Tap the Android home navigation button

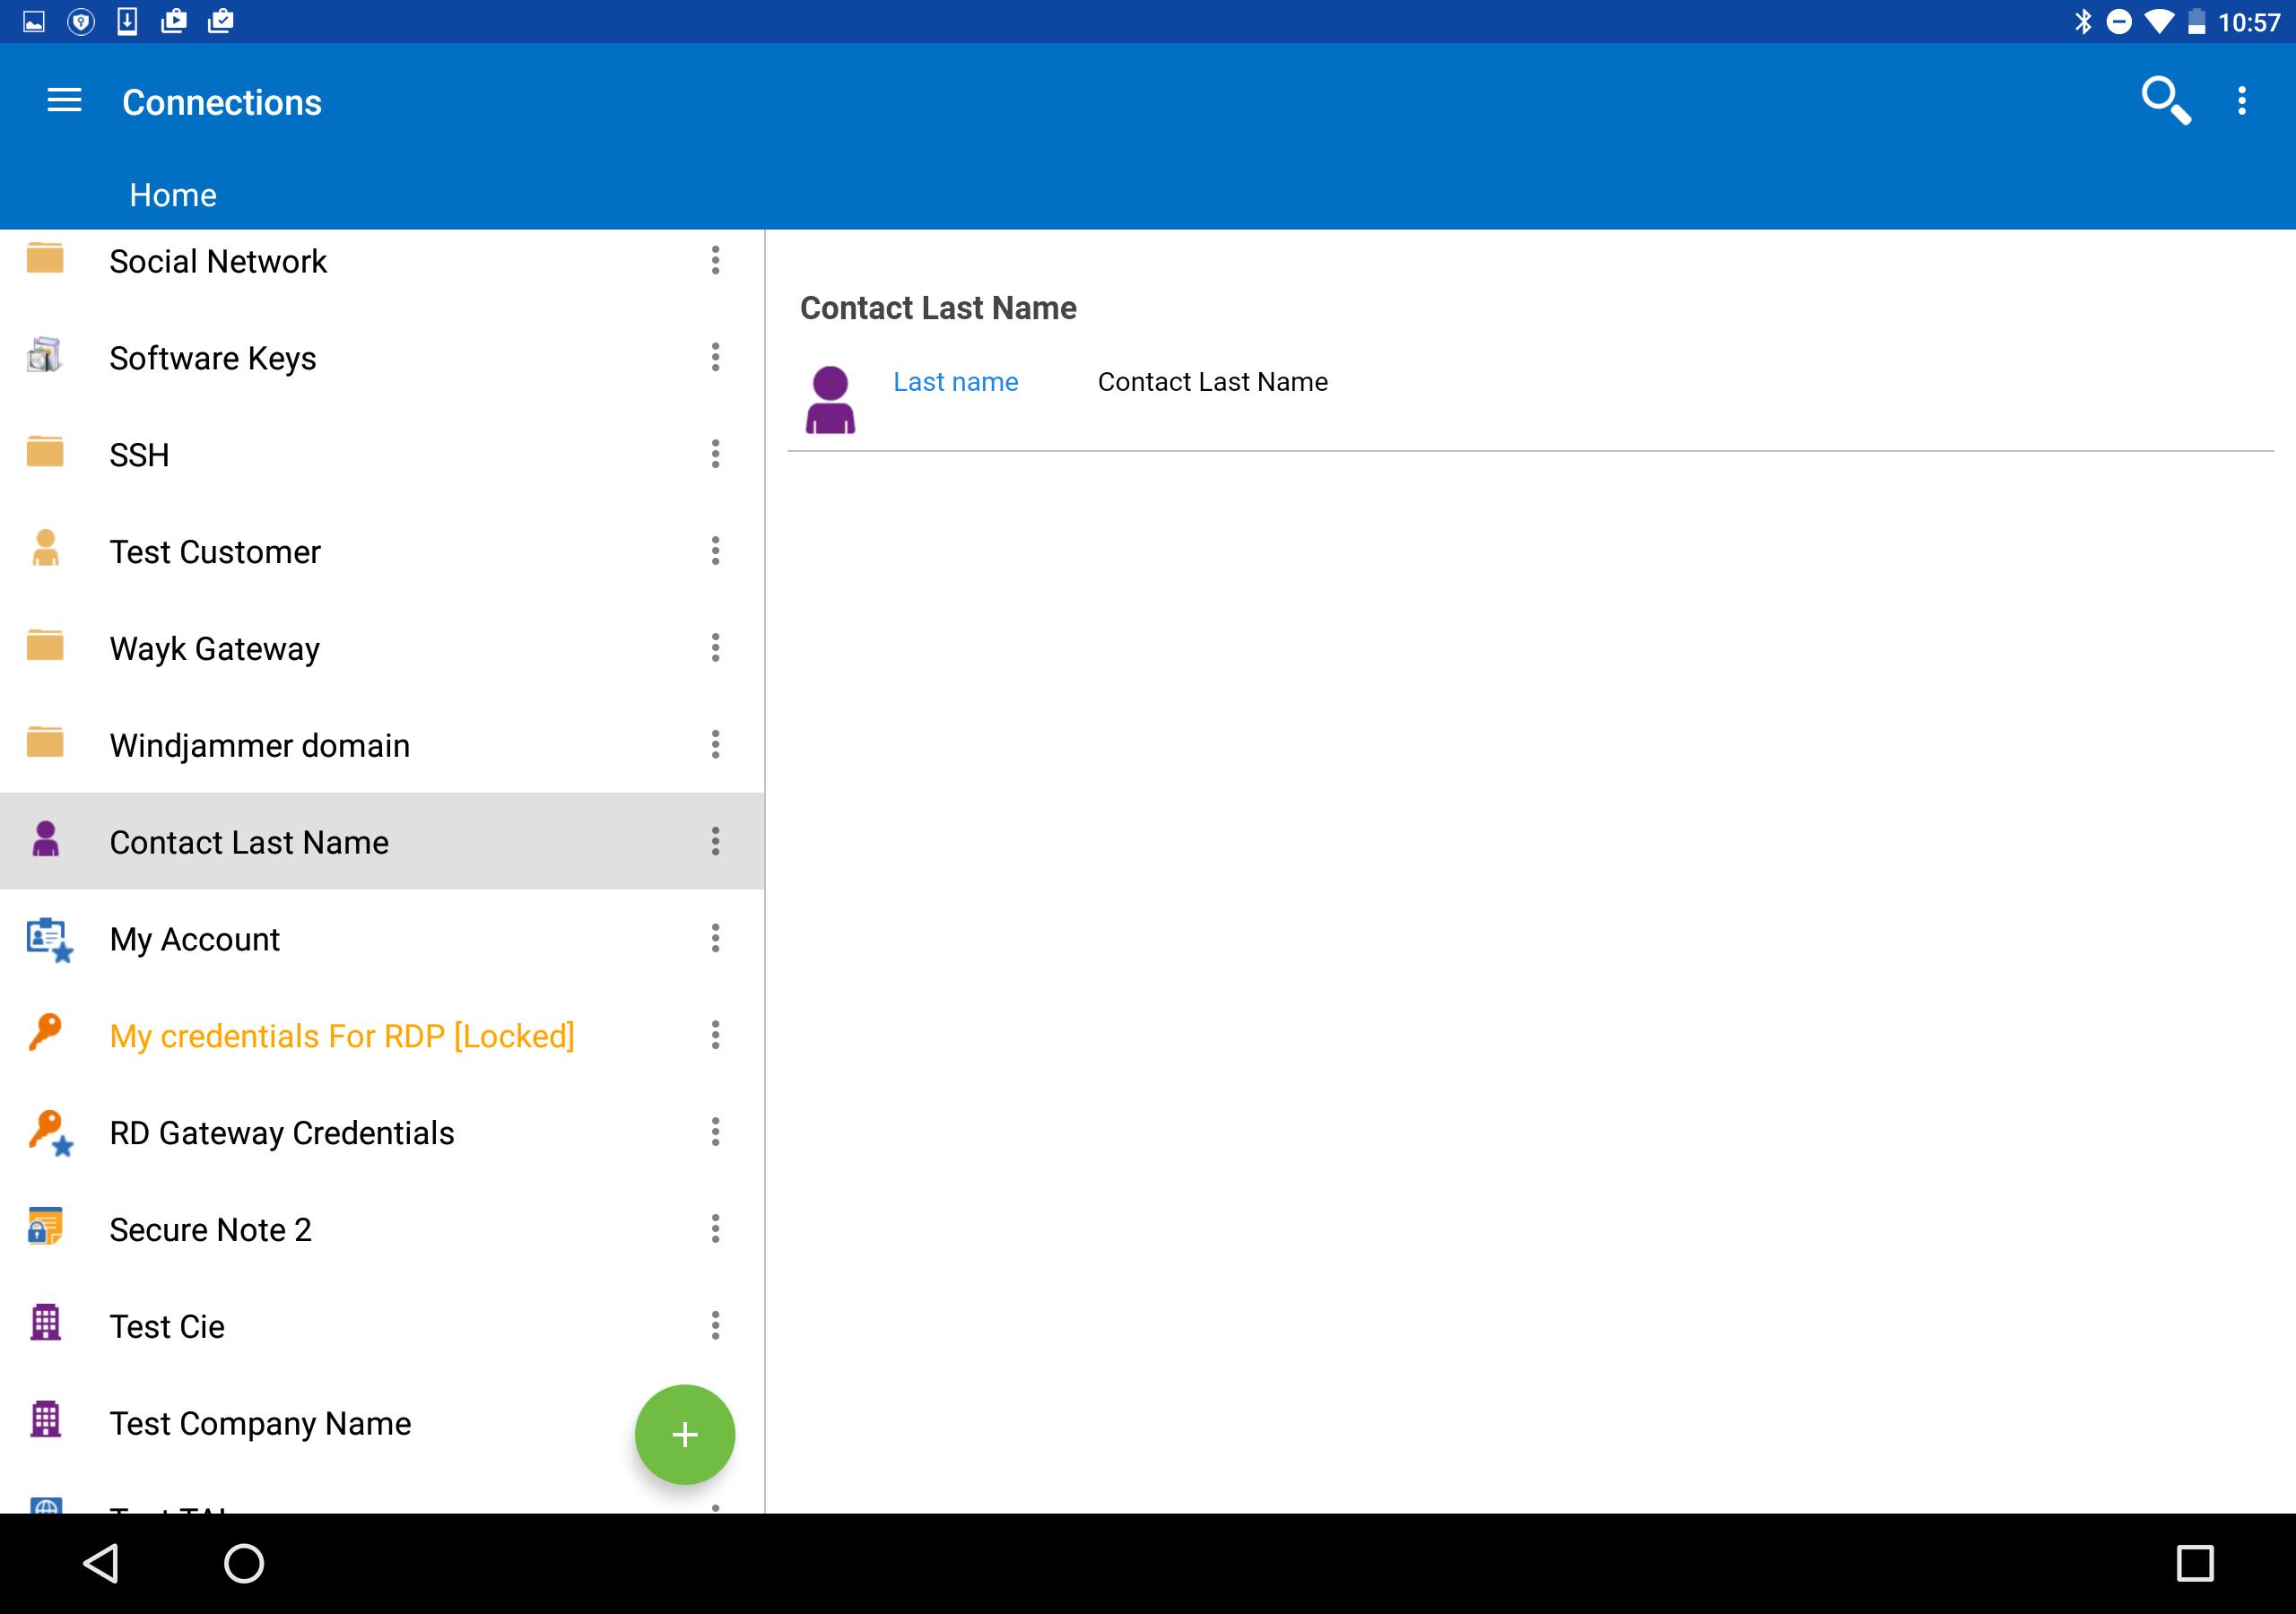[x=244, y=1563]
